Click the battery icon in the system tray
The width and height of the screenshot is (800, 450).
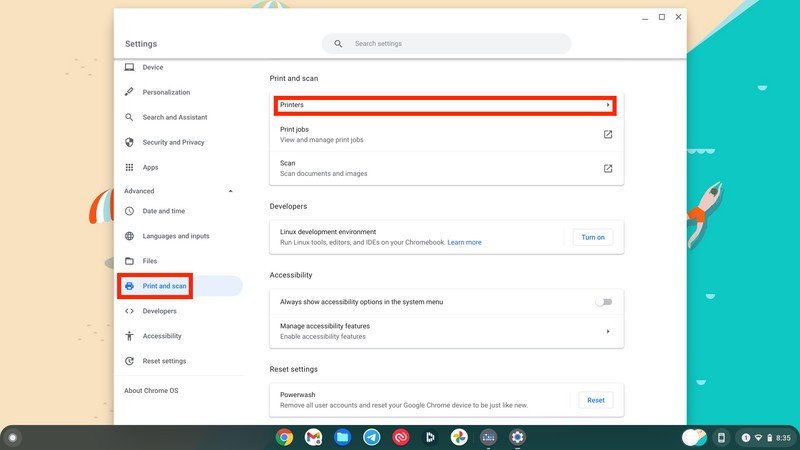pyautogui.click(x=769, y=438)
